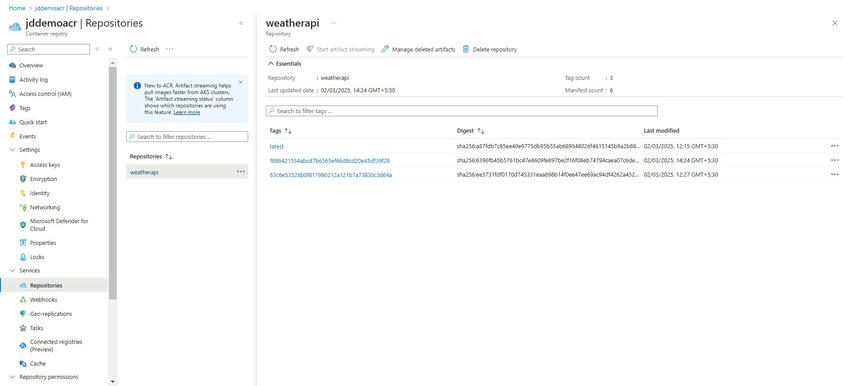Click the digest starting sha256:6396fb45
This screenshot has height=386, width=850.
[548, 160]
